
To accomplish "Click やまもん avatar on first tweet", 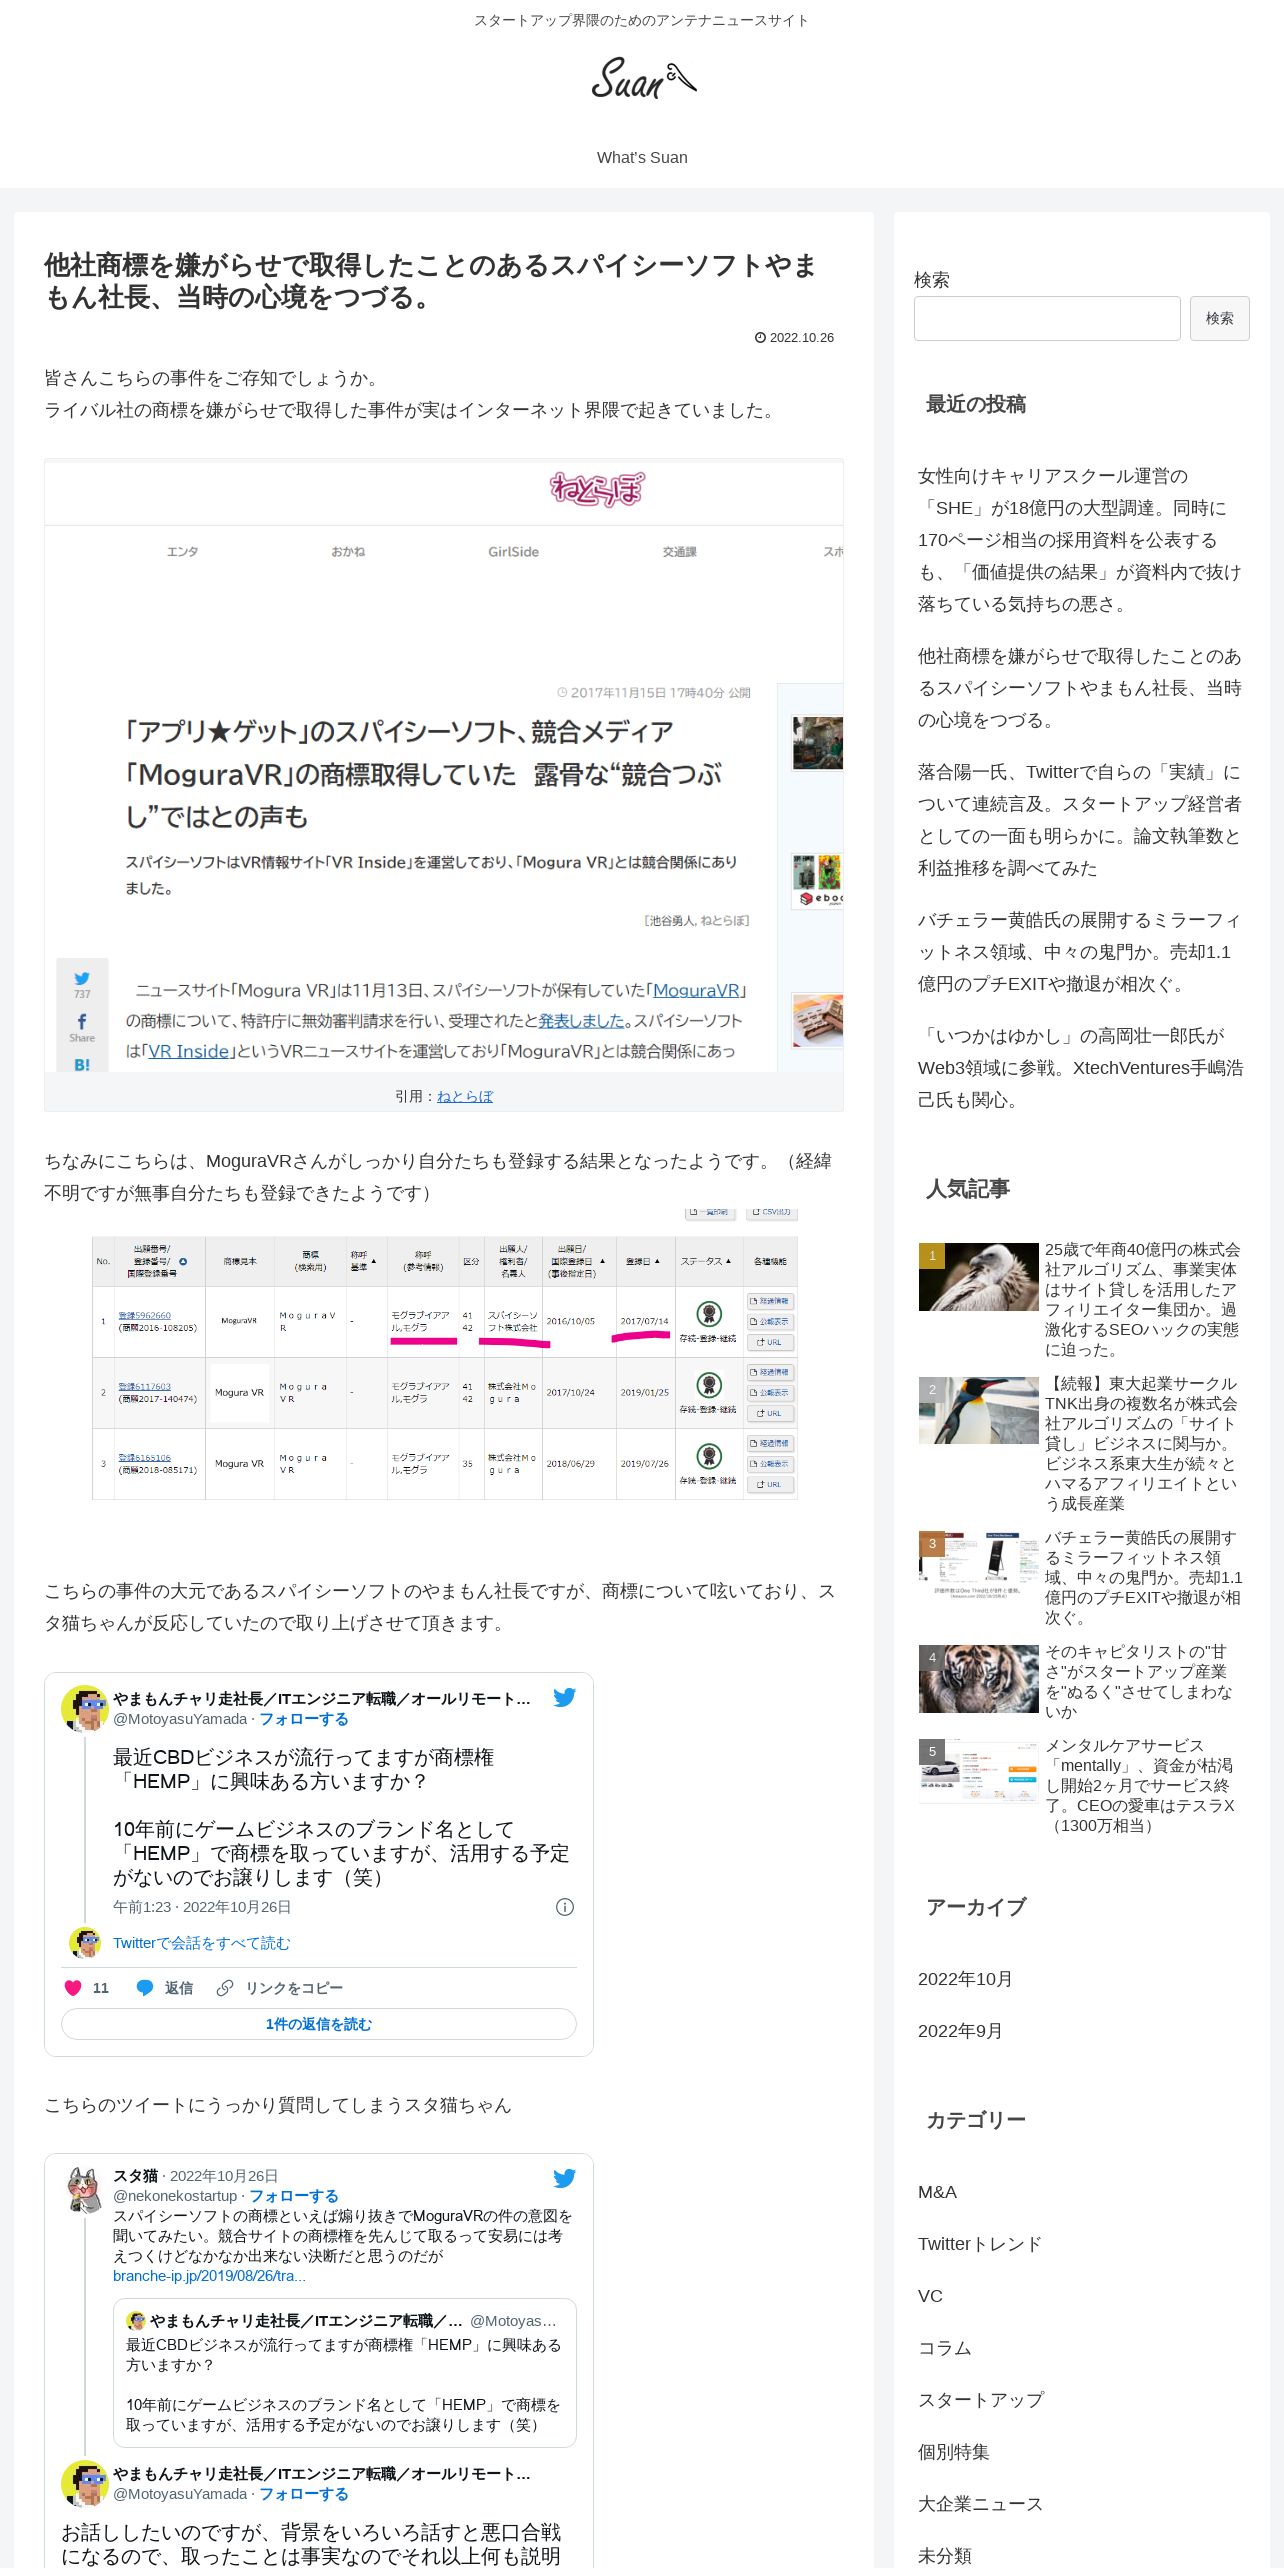I will tap(85, 1708).
